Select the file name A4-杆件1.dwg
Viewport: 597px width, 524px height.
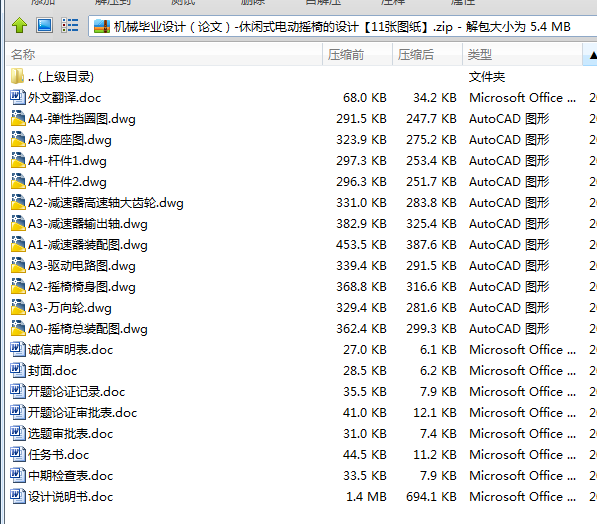(x=67, y=161)
